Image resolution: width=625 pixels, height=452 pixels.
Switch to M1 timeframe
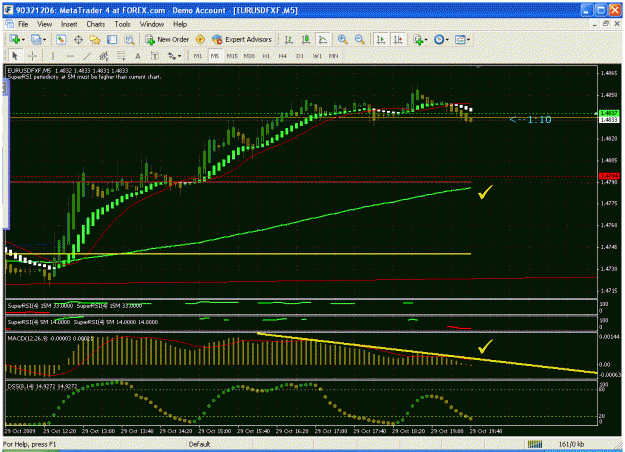198,56
